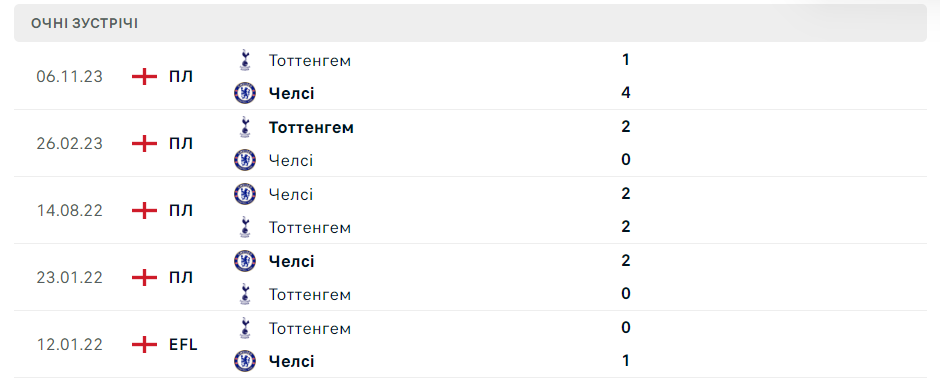Click Tottenham crest in 12.01.22 EFL match
Screen dimensions: 940x378
pyautogui.click(x=244, y=328)
